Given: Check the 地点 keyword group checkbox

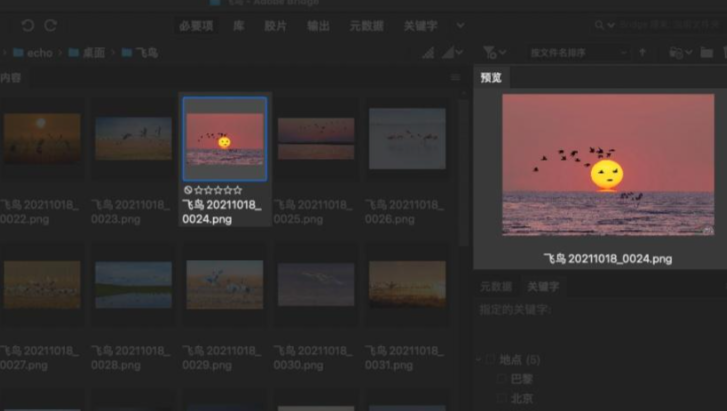Looking at the screenshot, I should tap(490, 360).
